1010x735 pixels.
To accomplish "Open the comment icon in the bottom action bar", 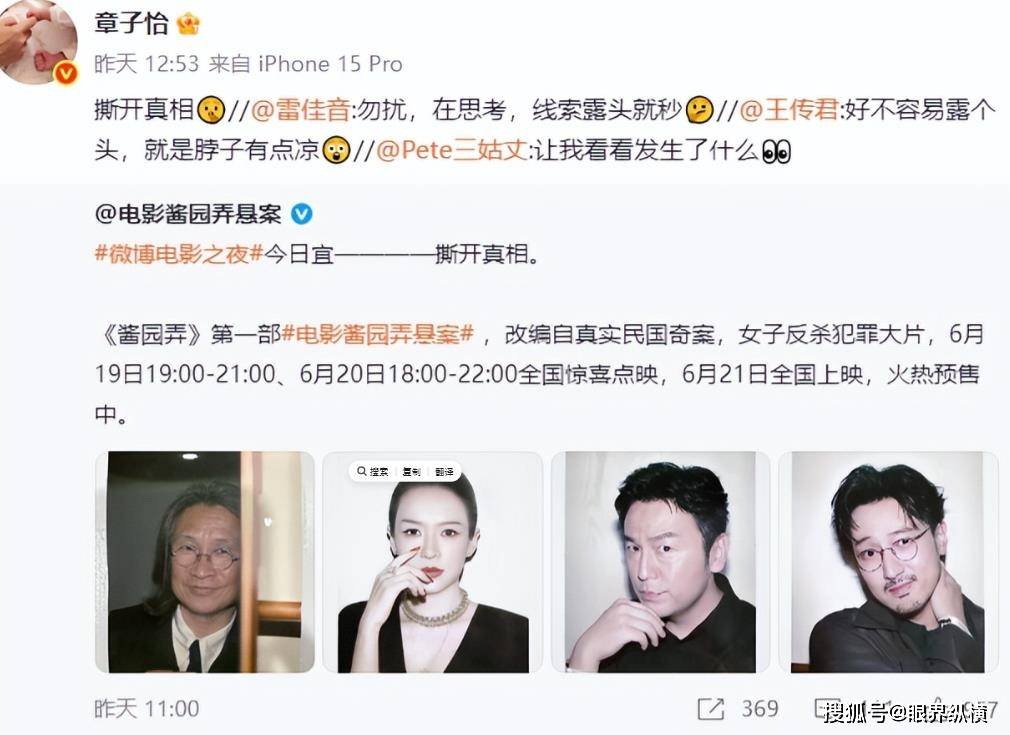I will tap(827, 709).
